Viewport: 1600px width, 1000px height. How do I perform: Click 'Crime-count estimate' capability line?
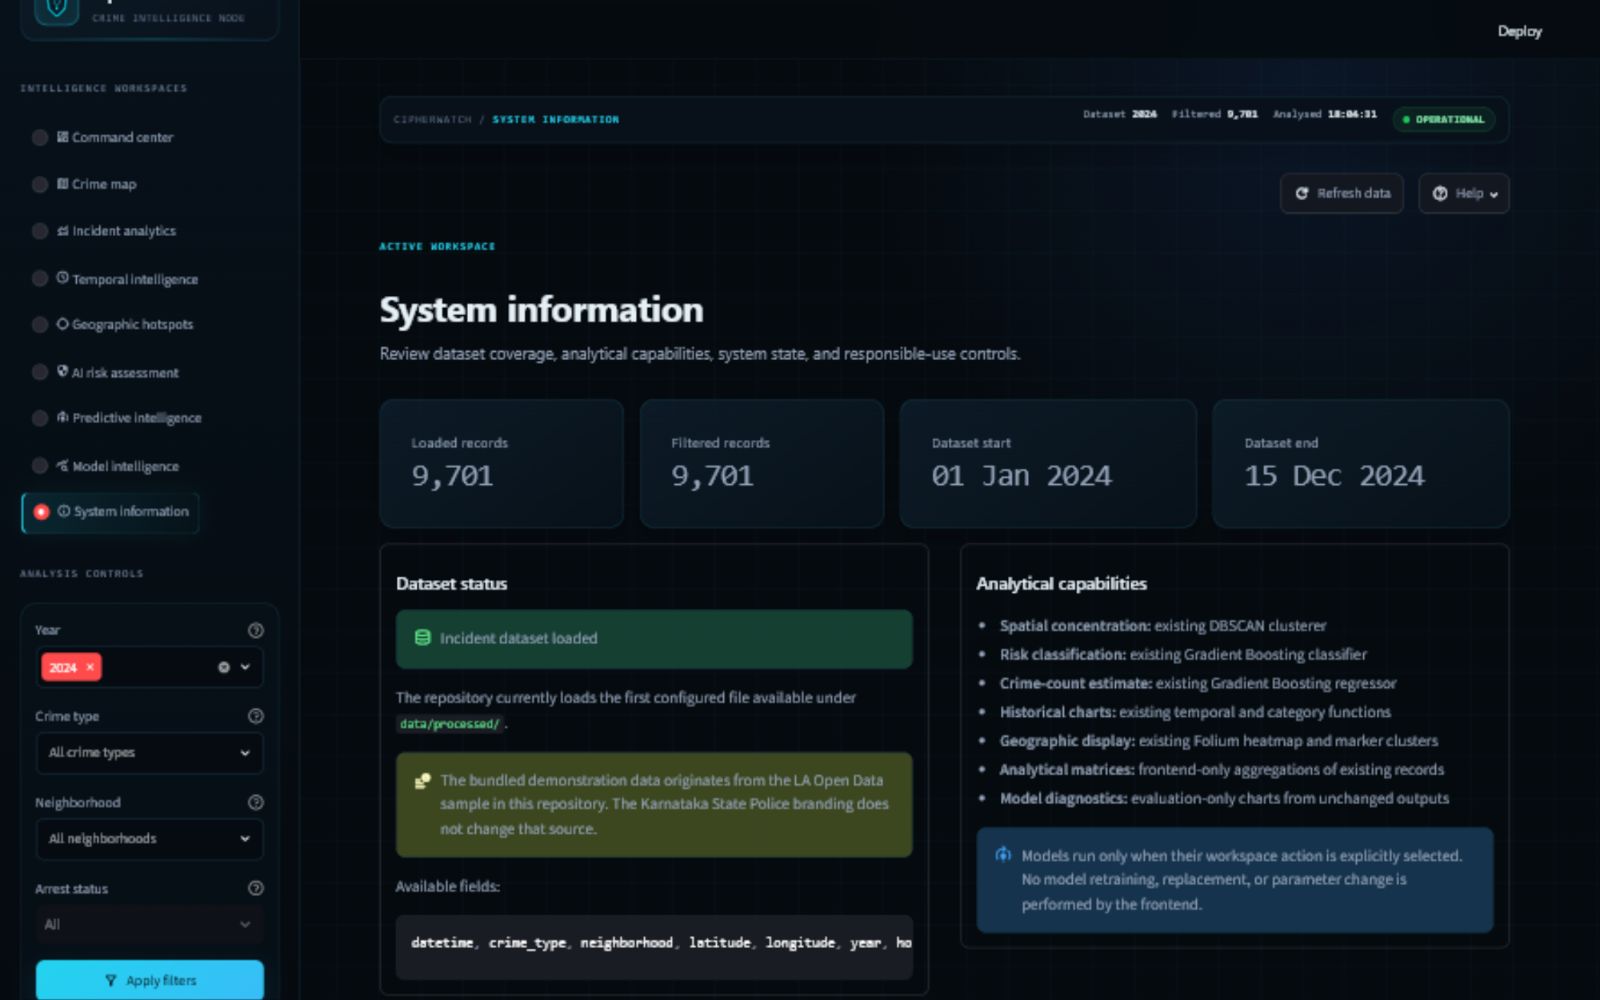tap(1198, 683)
